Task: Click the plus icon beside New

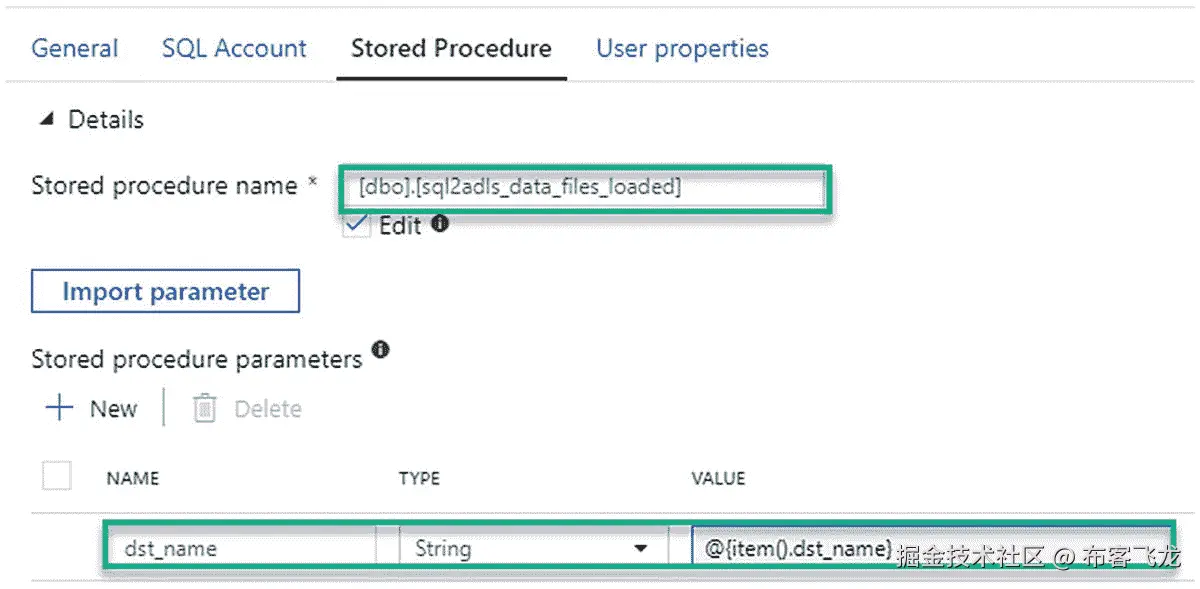Action: click(x=60, y=408)
